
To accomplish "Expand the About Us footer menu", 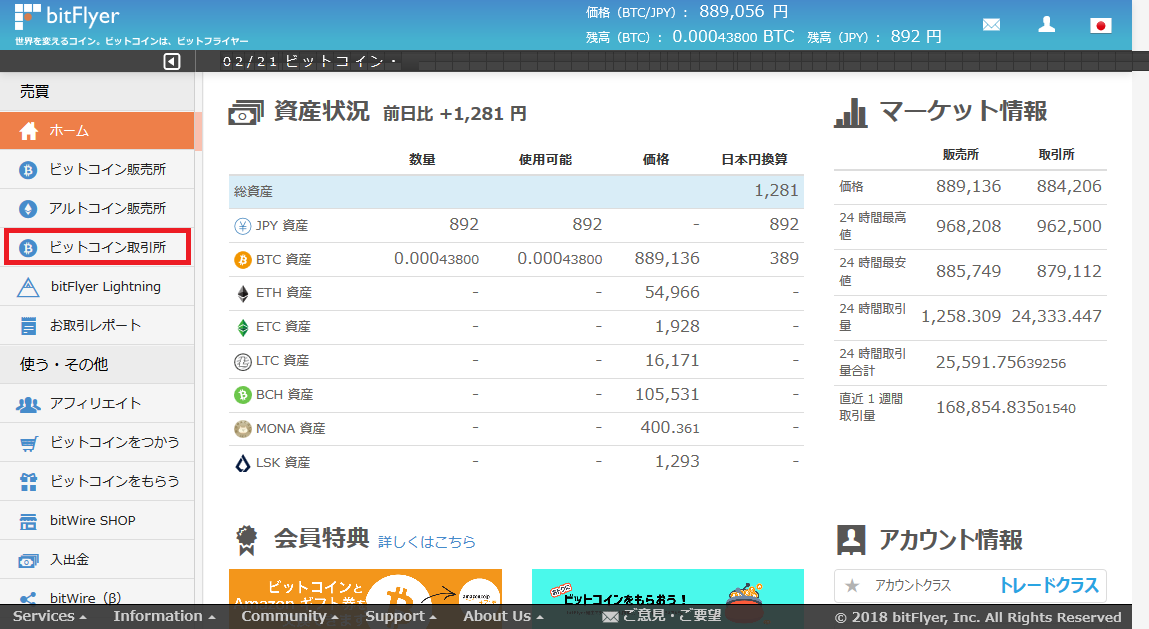I will [x=503, y=617].
